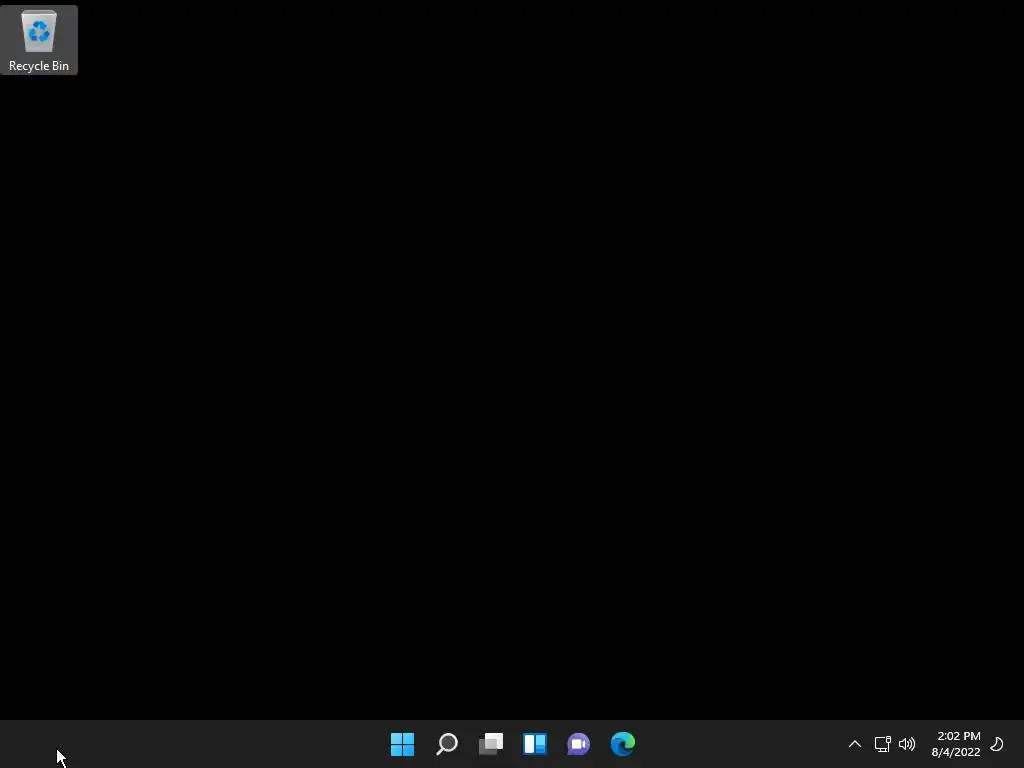Open Task View on taskbar
This screenshot has height=768, width=1024.
491,744
